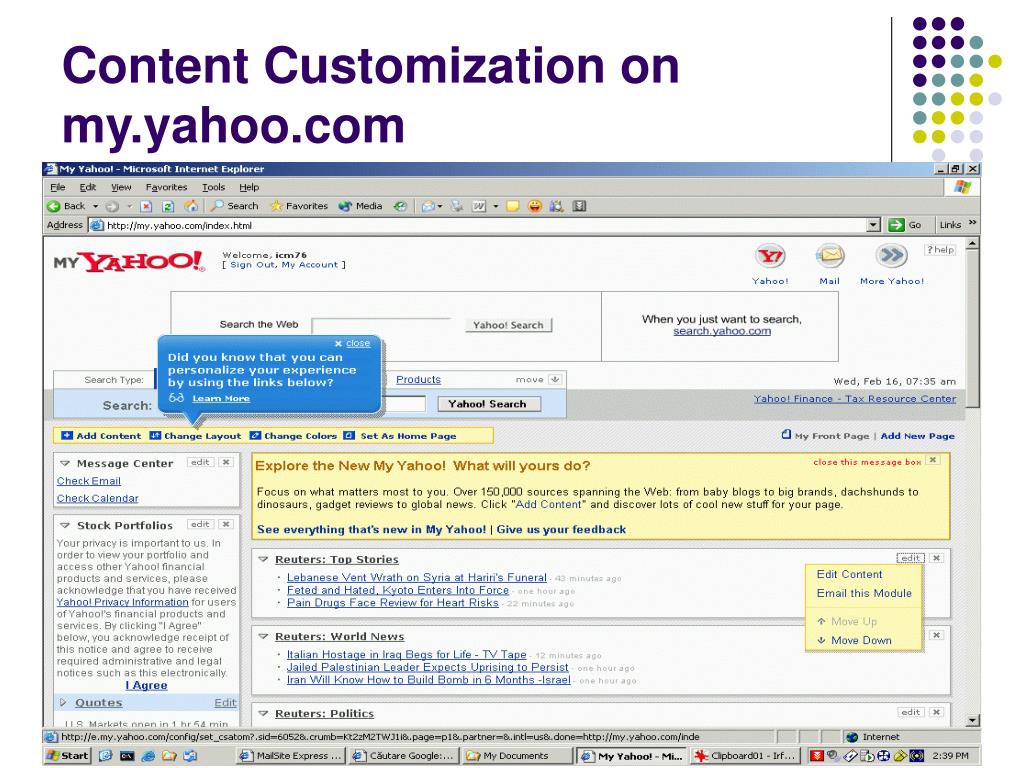Click Set As Home Page
1024x768 pixels.
(400, 436)
